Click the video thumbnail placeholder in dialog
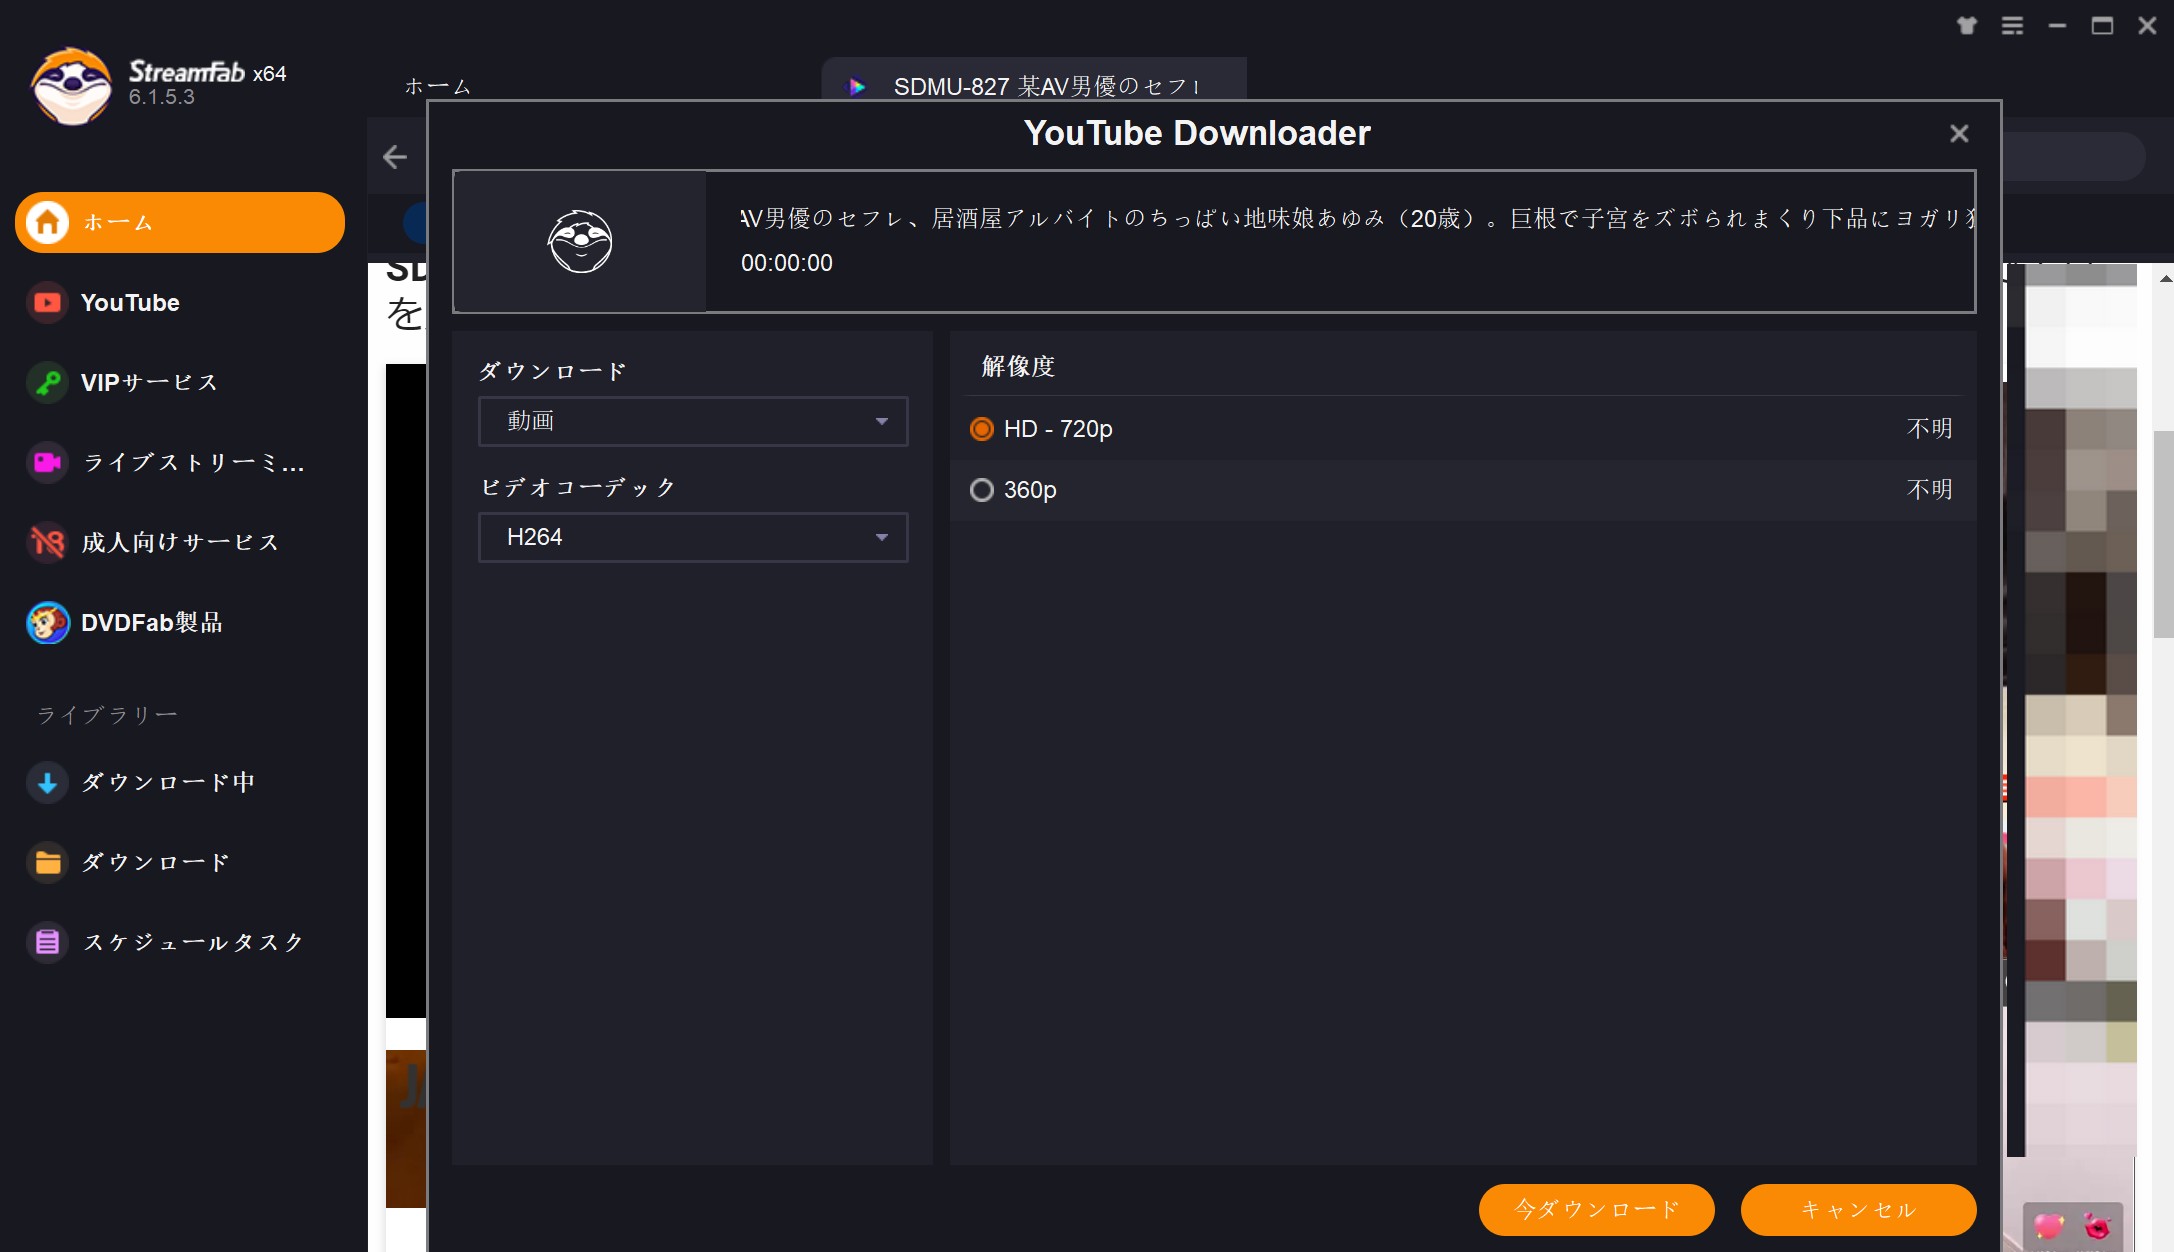 coord(580,241)
